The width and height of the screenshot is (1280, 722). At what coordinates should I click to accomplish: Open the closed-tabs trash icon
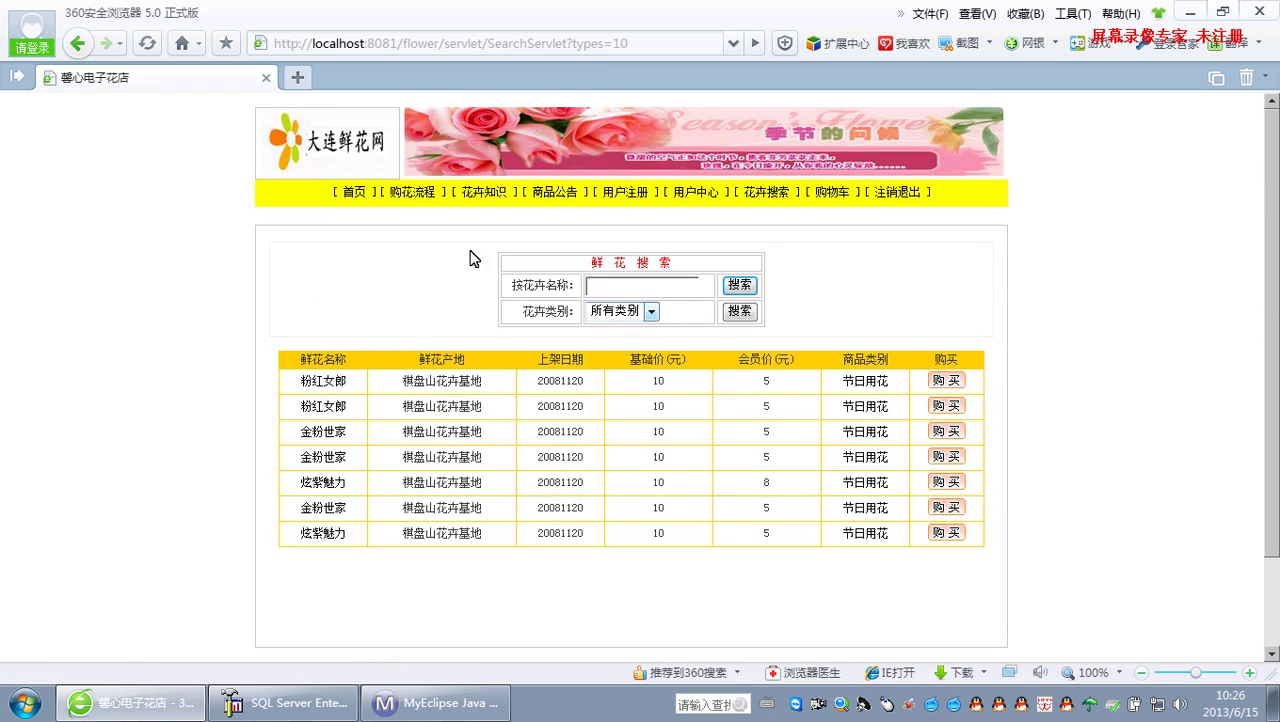click(x=1246, y=77)
